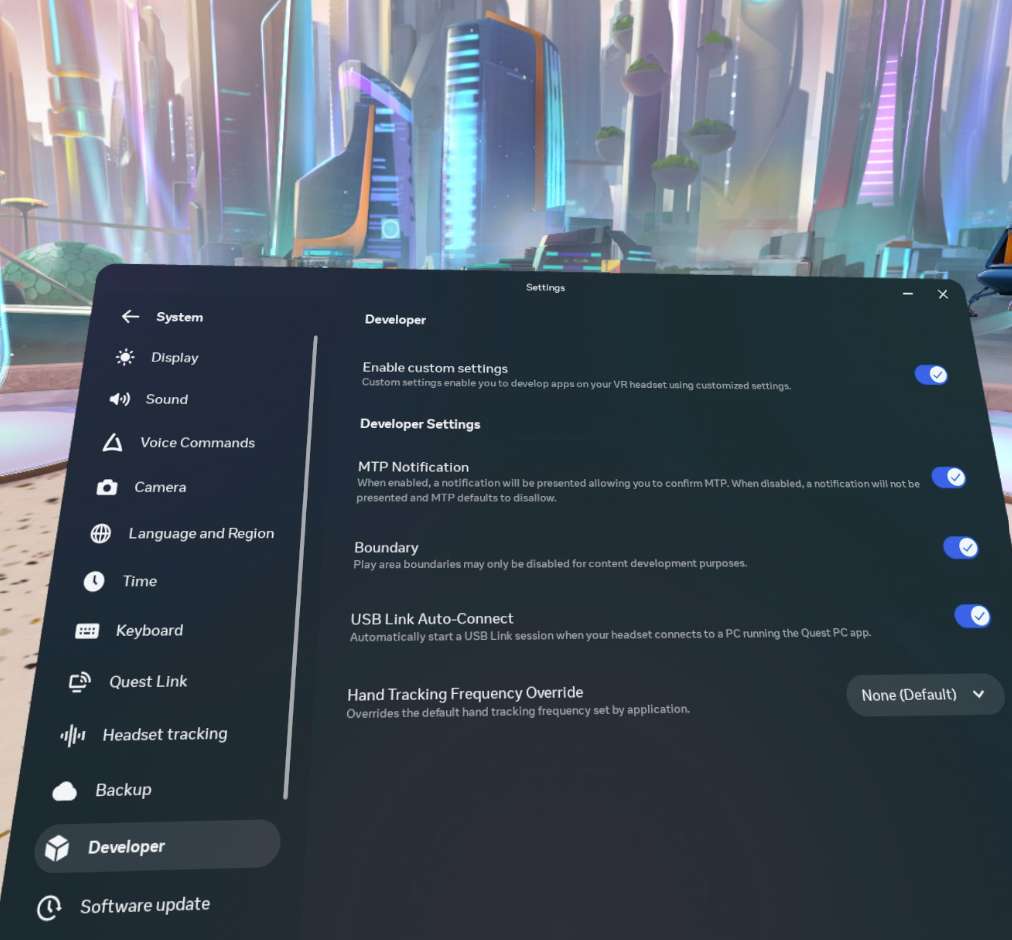This screenshot has height=940, width=1012.
Task: Select the Quest Link icon
Action: 80,682
